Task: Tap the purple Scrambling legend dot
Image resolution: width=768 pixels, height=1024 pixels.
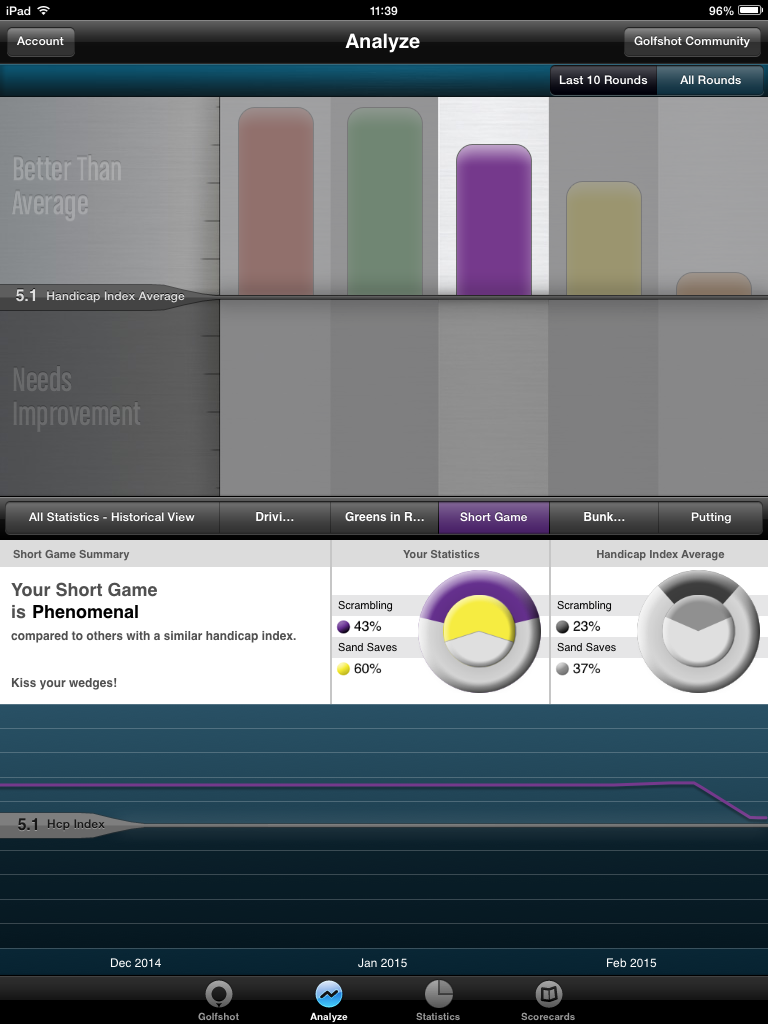Action: tap(344, 627)
